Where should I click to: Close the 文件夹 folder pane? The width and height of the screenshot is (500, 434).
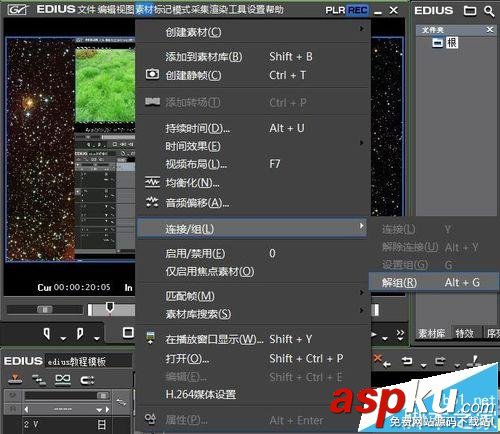pos(489,30)
